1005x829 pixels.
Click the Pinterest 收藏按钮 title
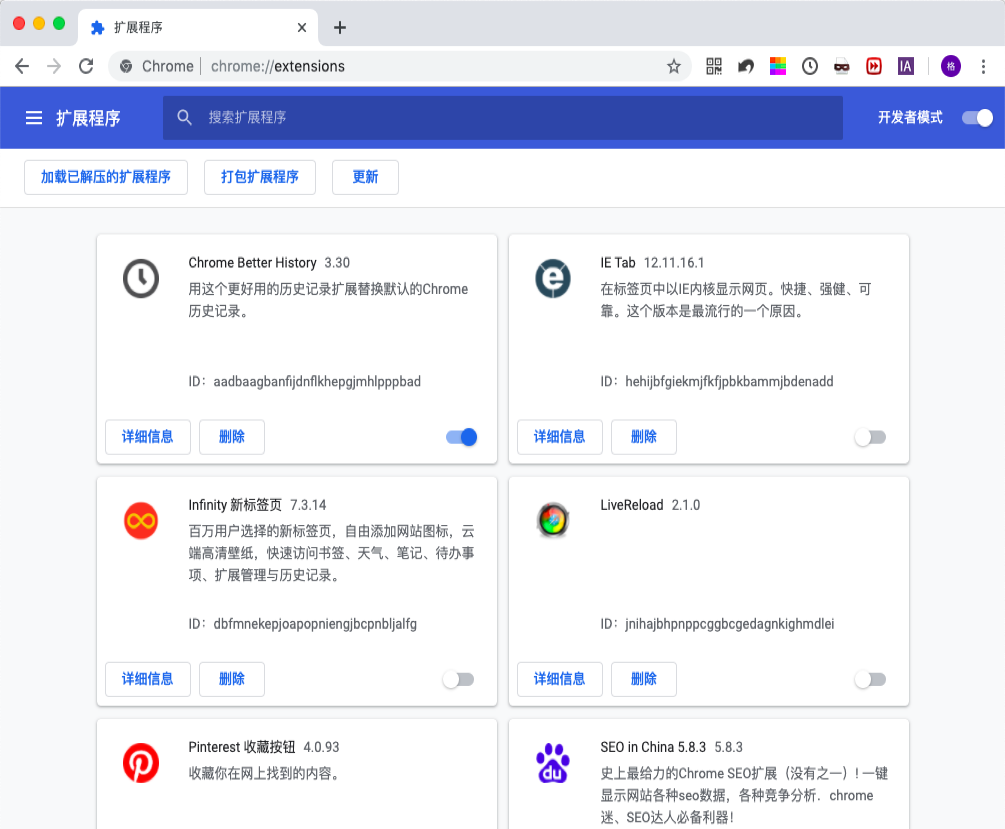[242, 748]
